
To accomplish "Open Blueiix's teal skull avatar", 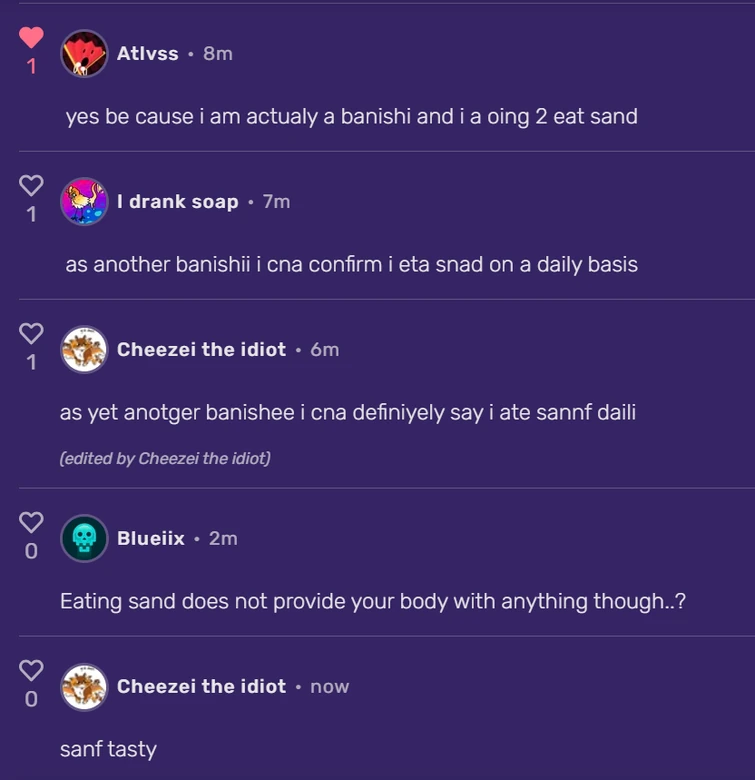I will 84,538.
